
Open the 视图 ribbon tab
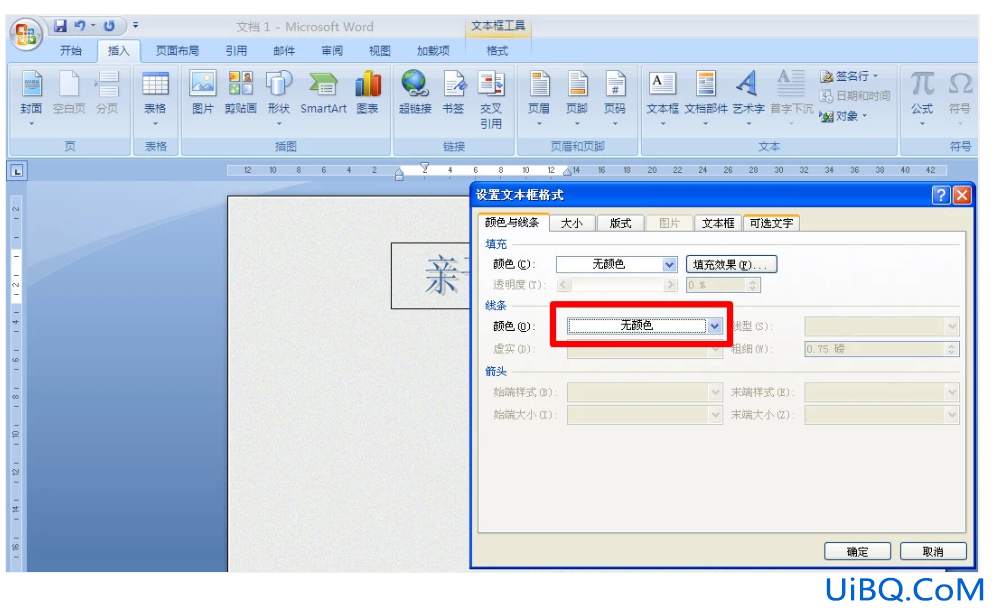379,51
